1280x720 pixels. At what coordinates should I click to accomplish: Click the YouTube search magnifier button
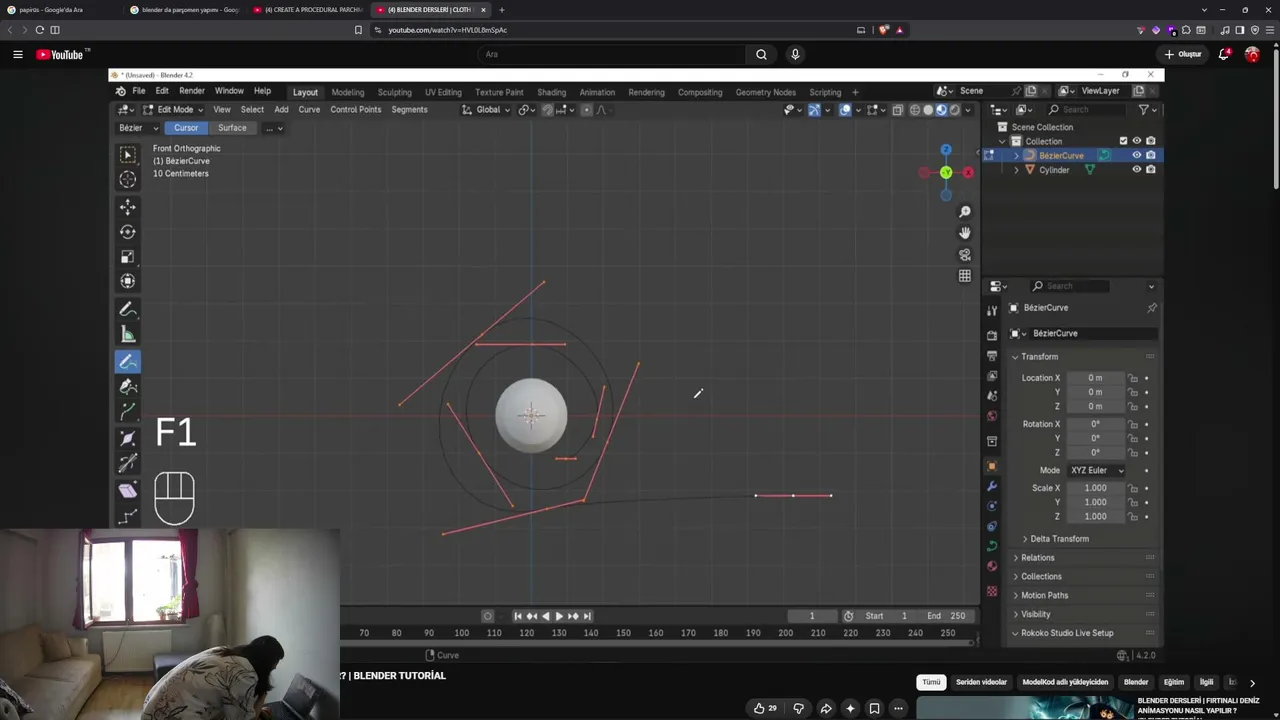(761, 54)
